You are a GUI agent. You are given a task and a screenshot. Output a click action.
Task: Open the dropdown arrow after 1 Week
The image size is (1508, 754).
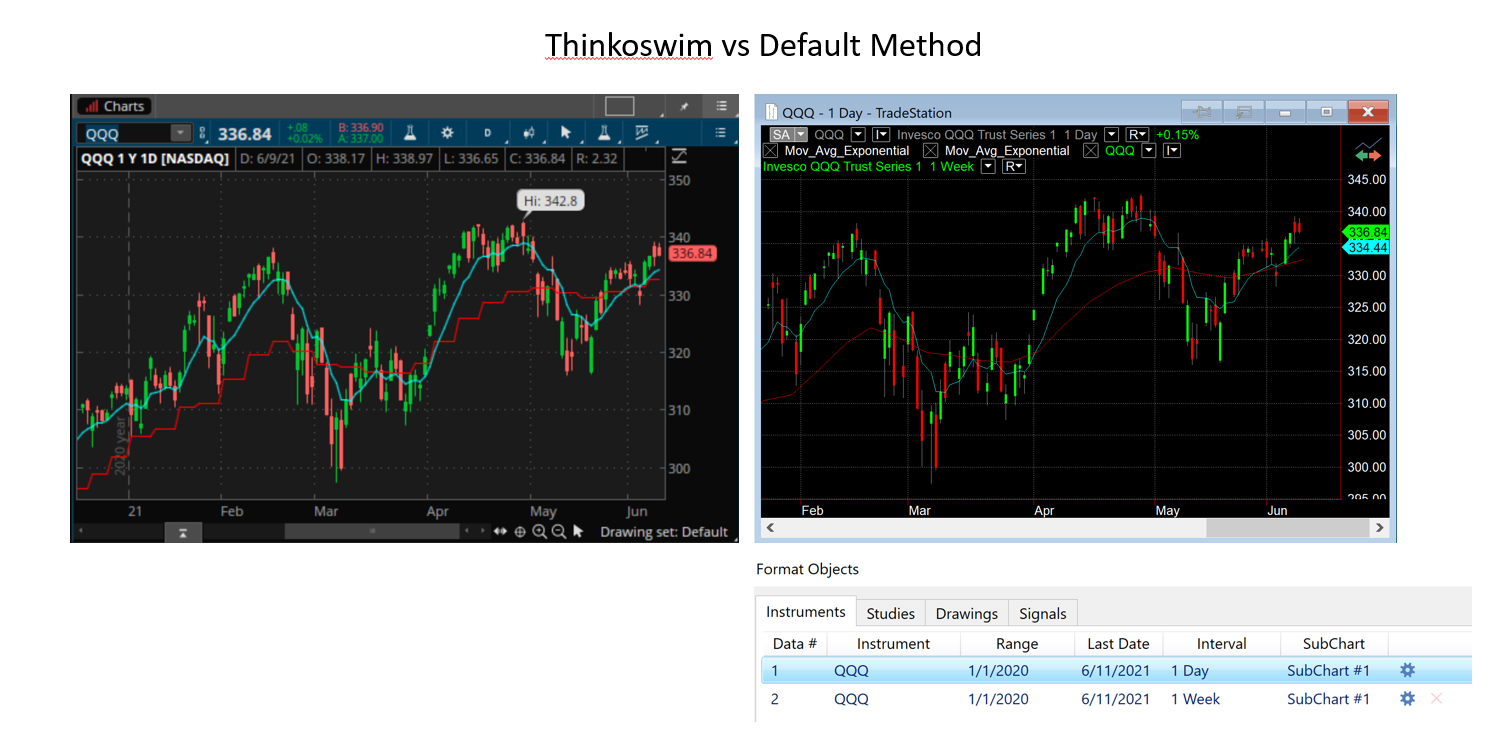pos(988,167)
